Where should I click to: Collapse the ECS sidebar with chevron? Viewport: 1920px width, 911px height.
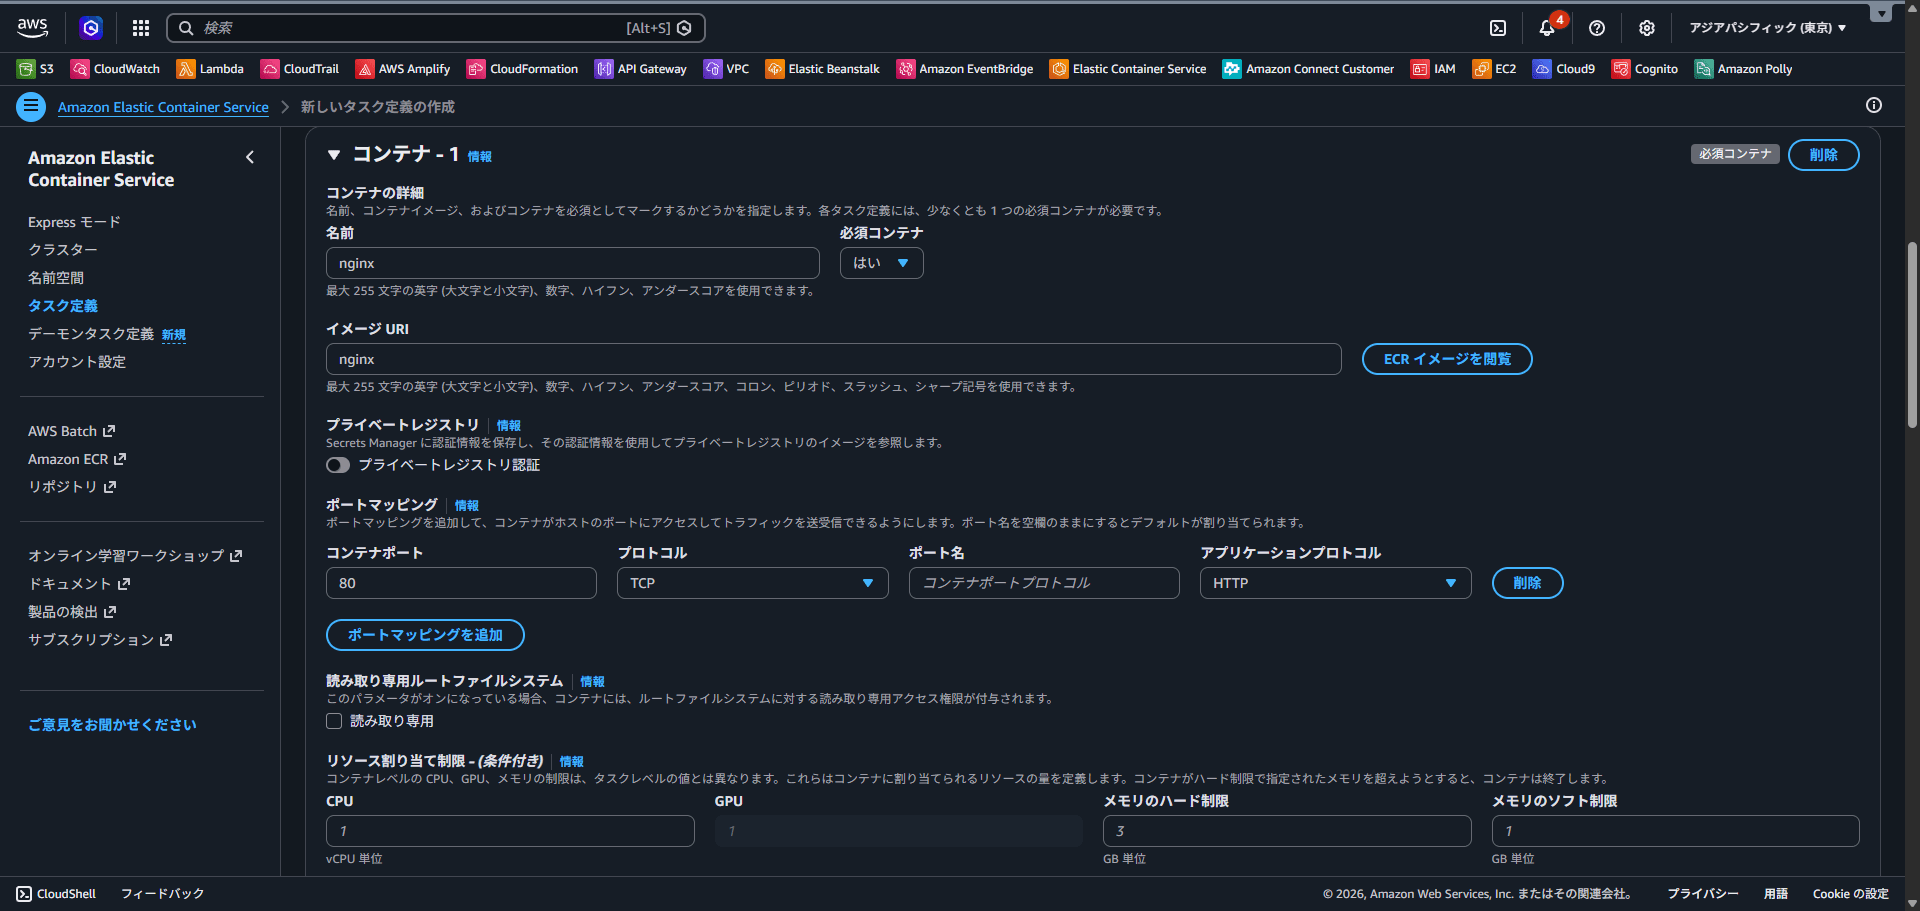[x=250, y=157]
